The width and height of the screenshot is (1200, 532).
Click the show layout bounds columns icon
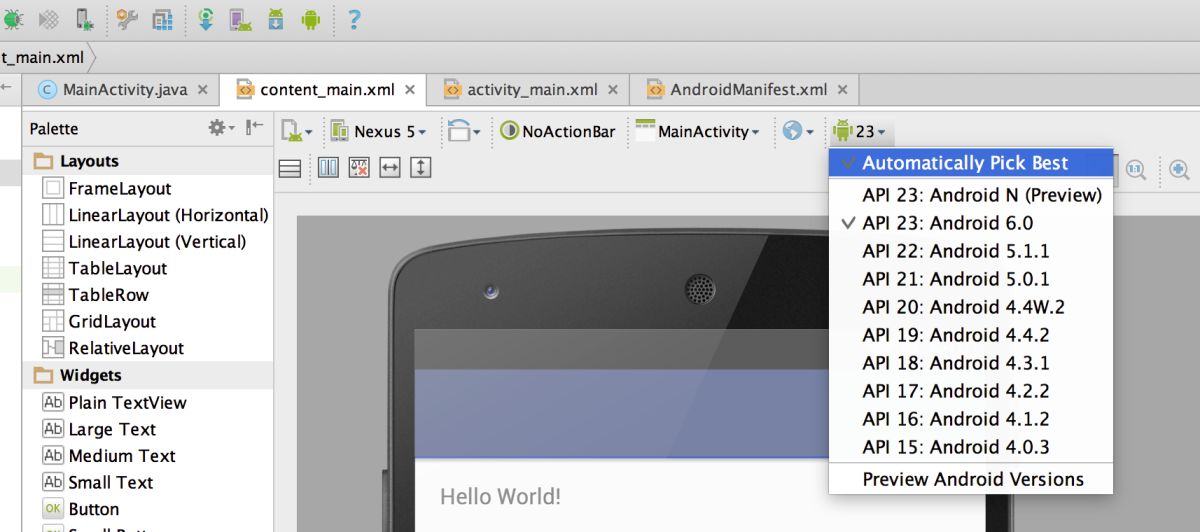[x=328, y=168]
